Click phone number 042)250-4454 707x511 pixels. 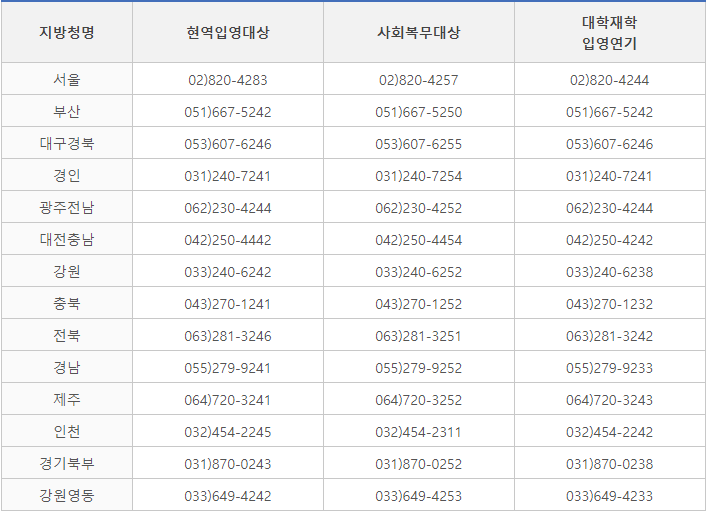[418, 240]
